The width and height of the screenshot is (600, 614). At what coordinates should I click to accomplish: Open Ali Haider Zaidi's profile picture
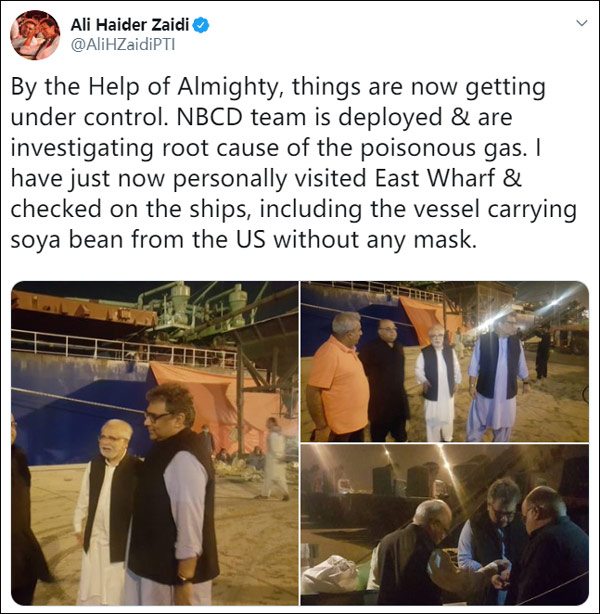[35, 35]
